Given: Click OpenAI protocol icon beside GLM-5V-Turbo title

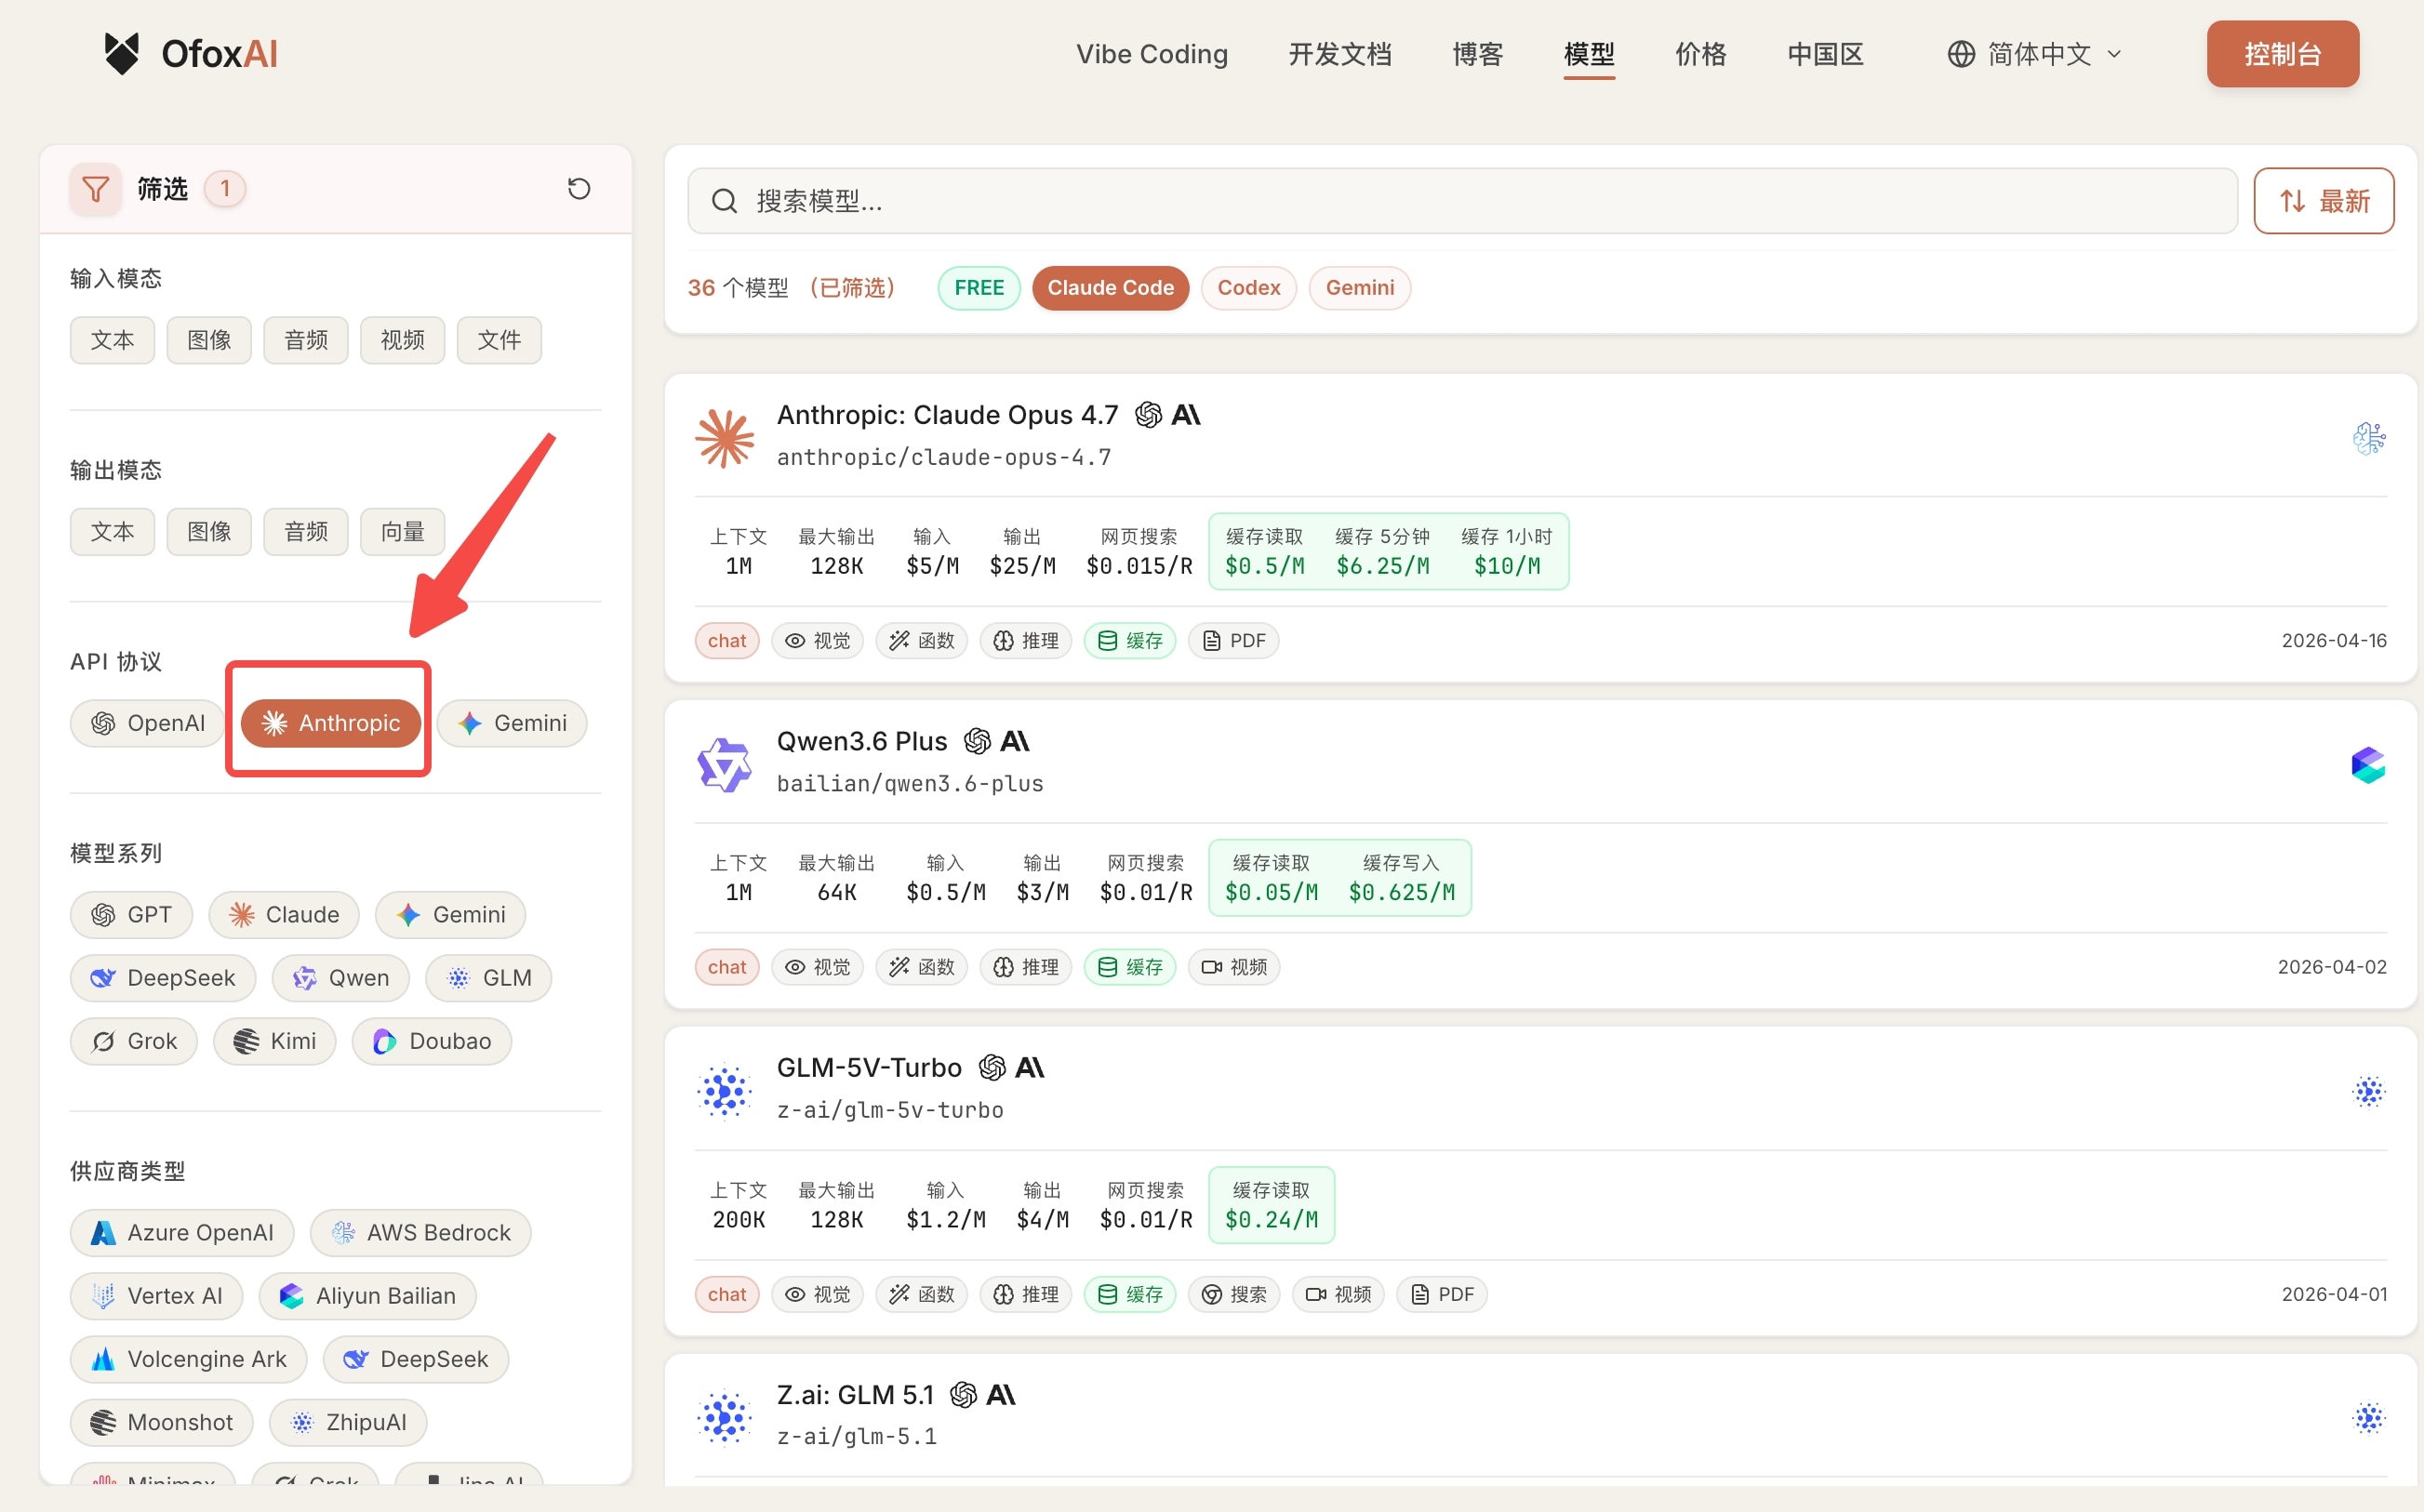Looking at the screenshot, I should pos(992,1068).
